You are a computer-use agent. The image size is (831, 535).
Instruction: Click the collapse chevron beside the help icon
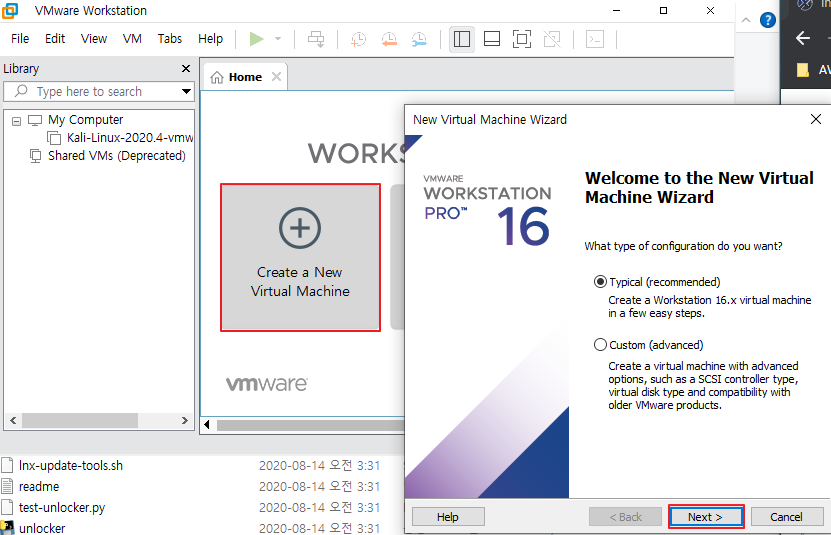746,20
